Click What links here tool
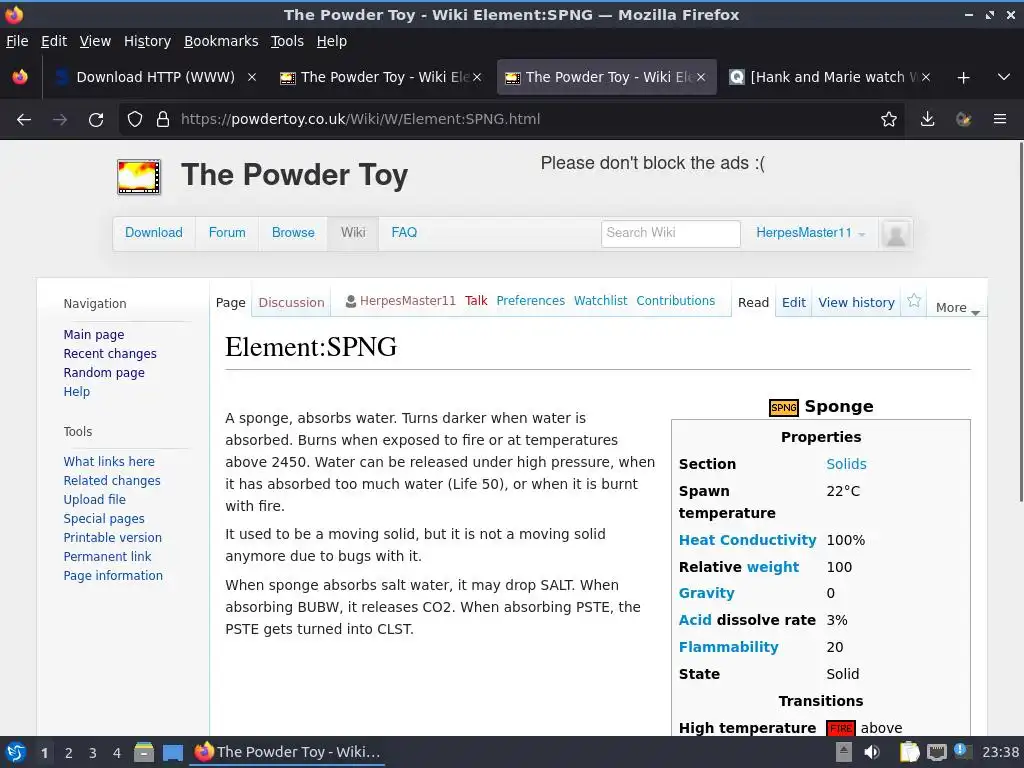Screen dimensions: 1024x768 (109, 461)
